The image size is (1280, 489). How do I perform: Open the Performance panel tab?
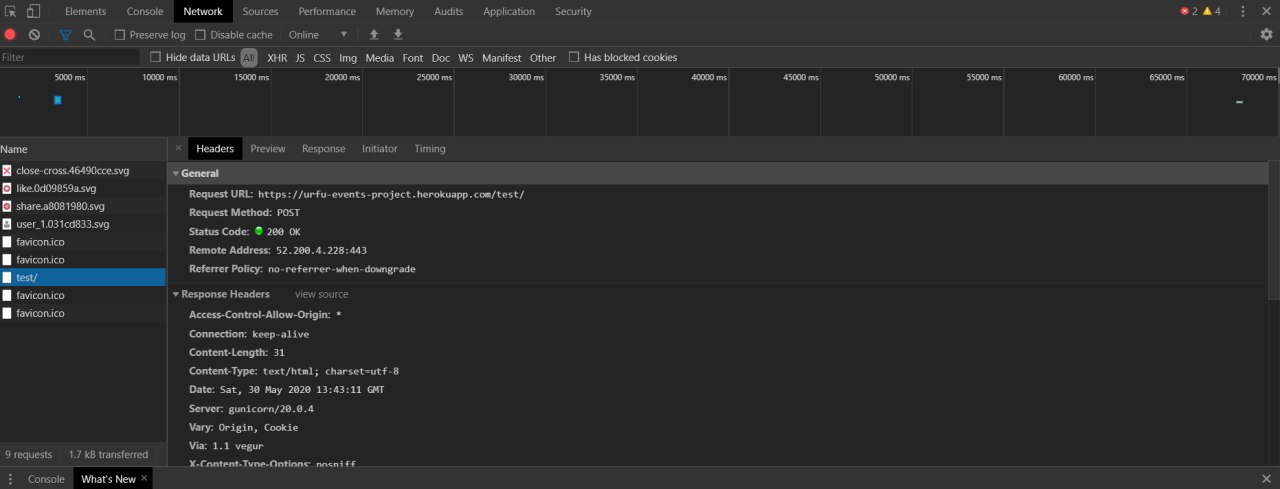(x=327, y=11)
